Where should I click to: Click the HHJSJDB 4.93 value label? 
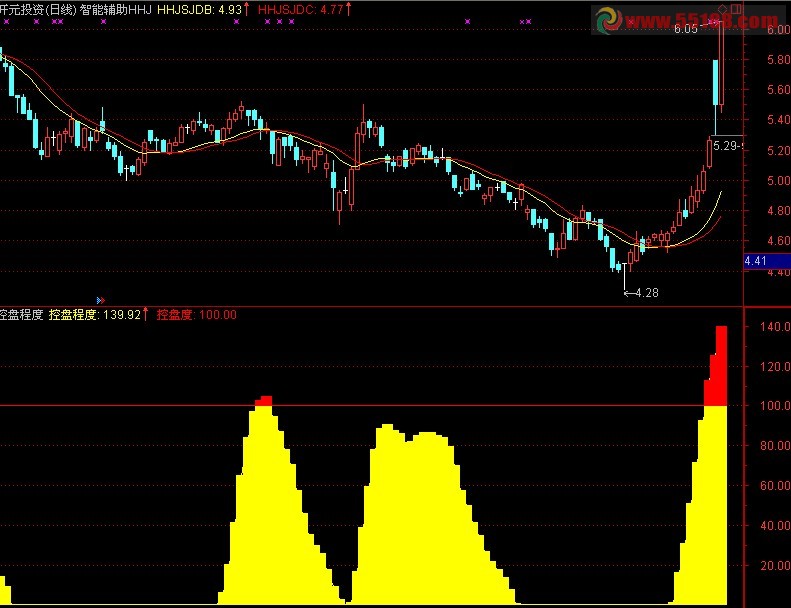coord(201,8)
